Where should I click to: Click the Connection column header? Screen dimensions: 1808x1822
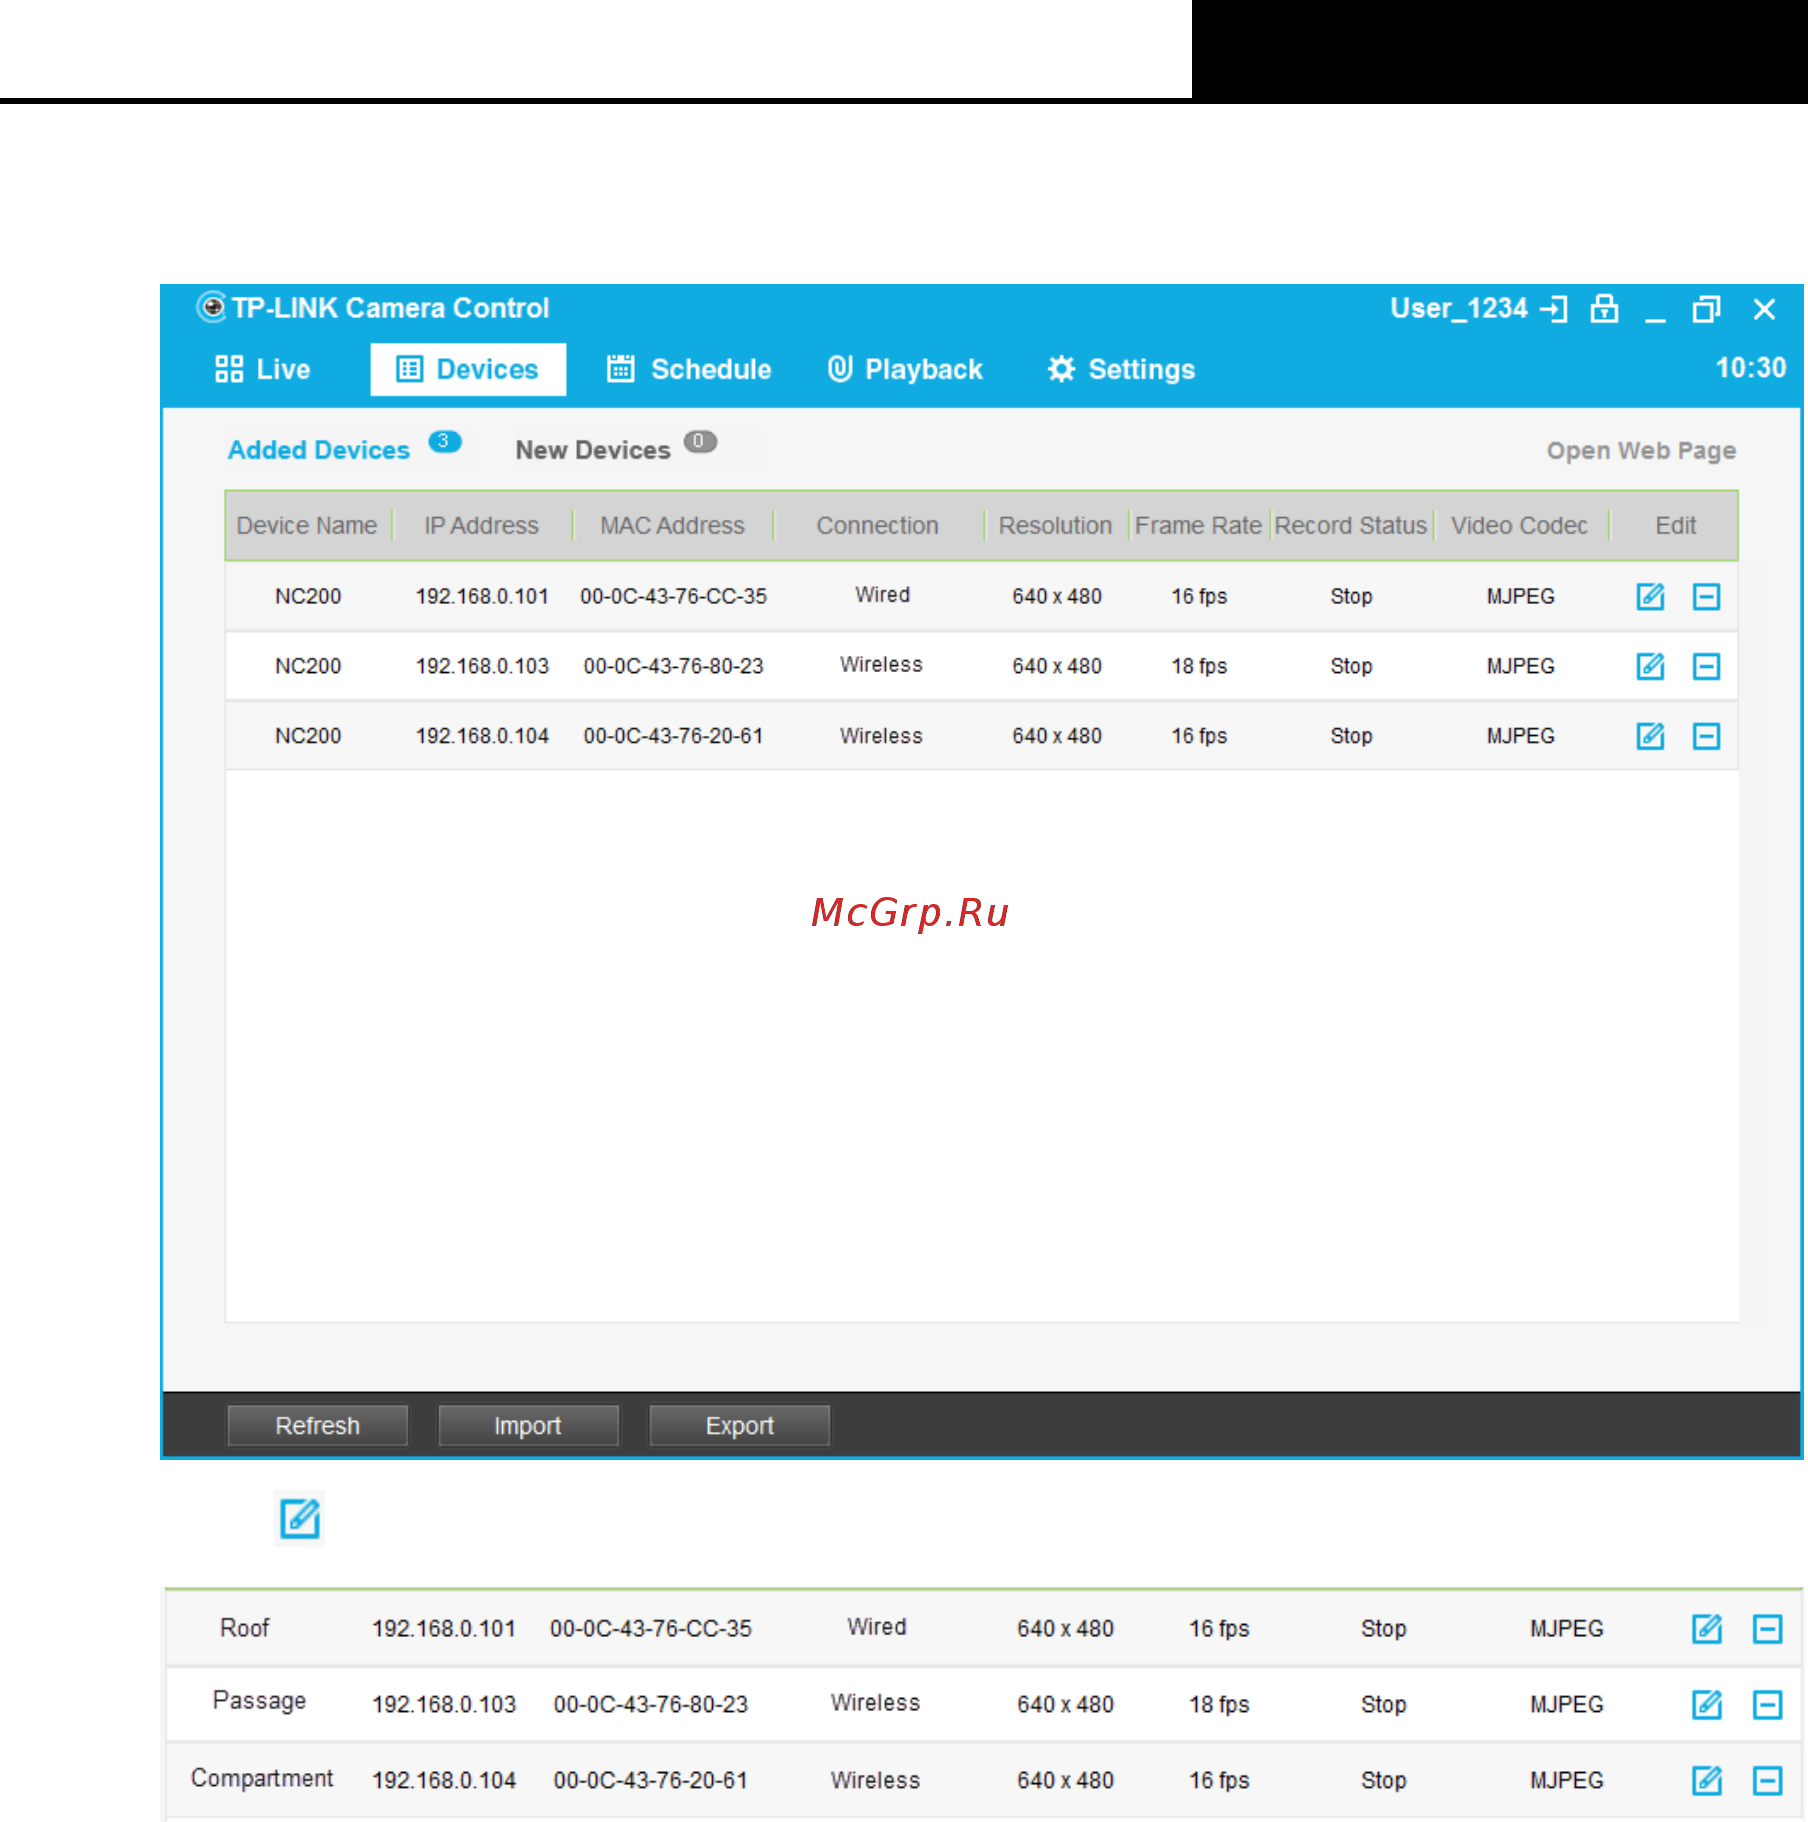(x=877, y=525)
